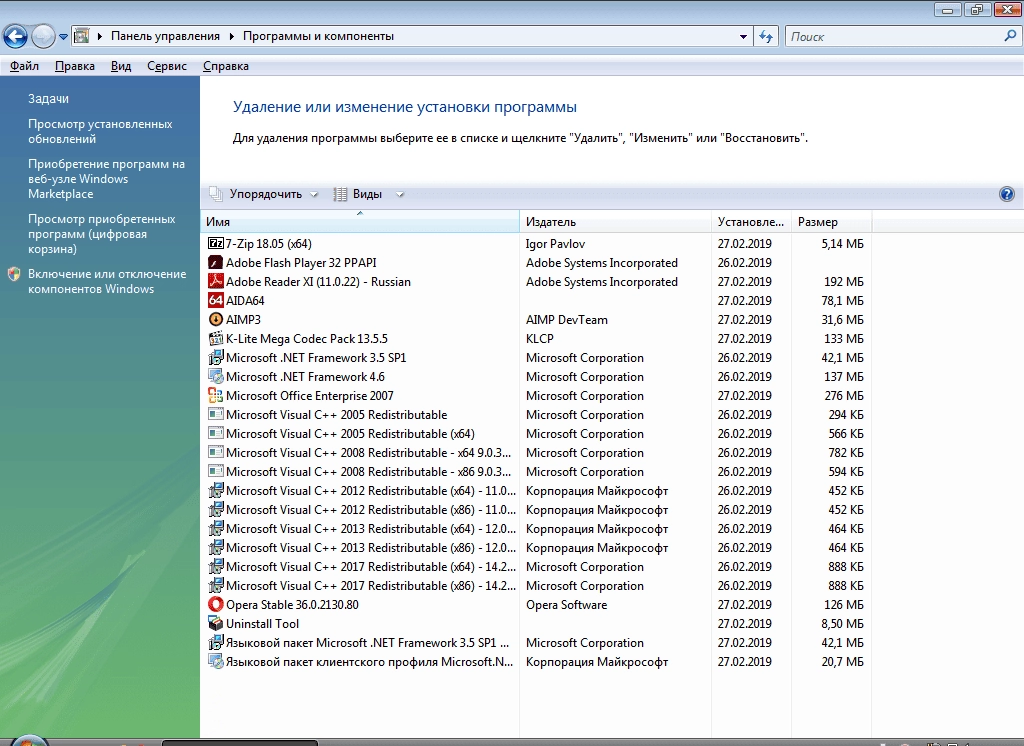Click the Microsoft Office Enterprise 2007 icon
This screenshot has width=1024, height=746.
click(x=216, y=395)
